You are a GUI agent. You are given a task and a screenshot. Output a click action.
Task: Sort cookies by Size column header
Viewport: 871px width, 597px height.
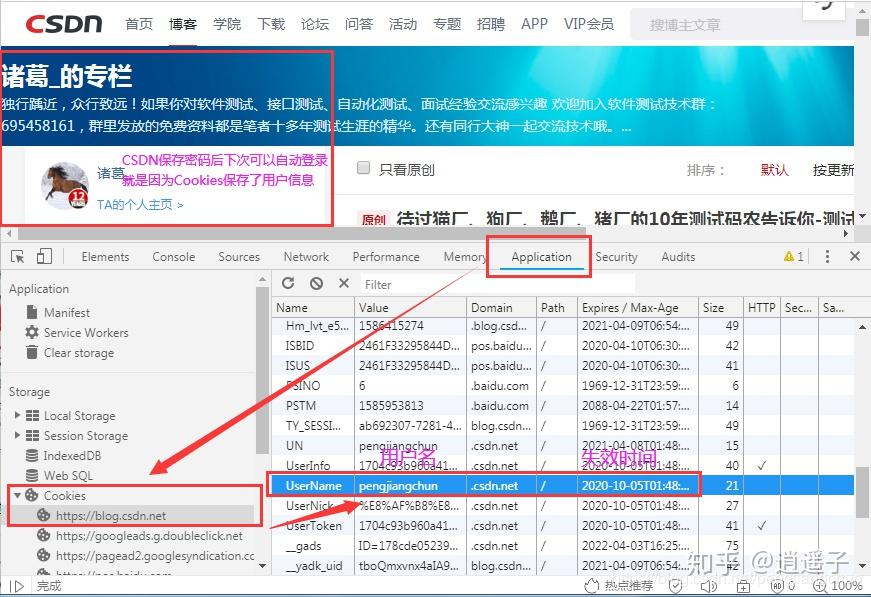(720, 307)
